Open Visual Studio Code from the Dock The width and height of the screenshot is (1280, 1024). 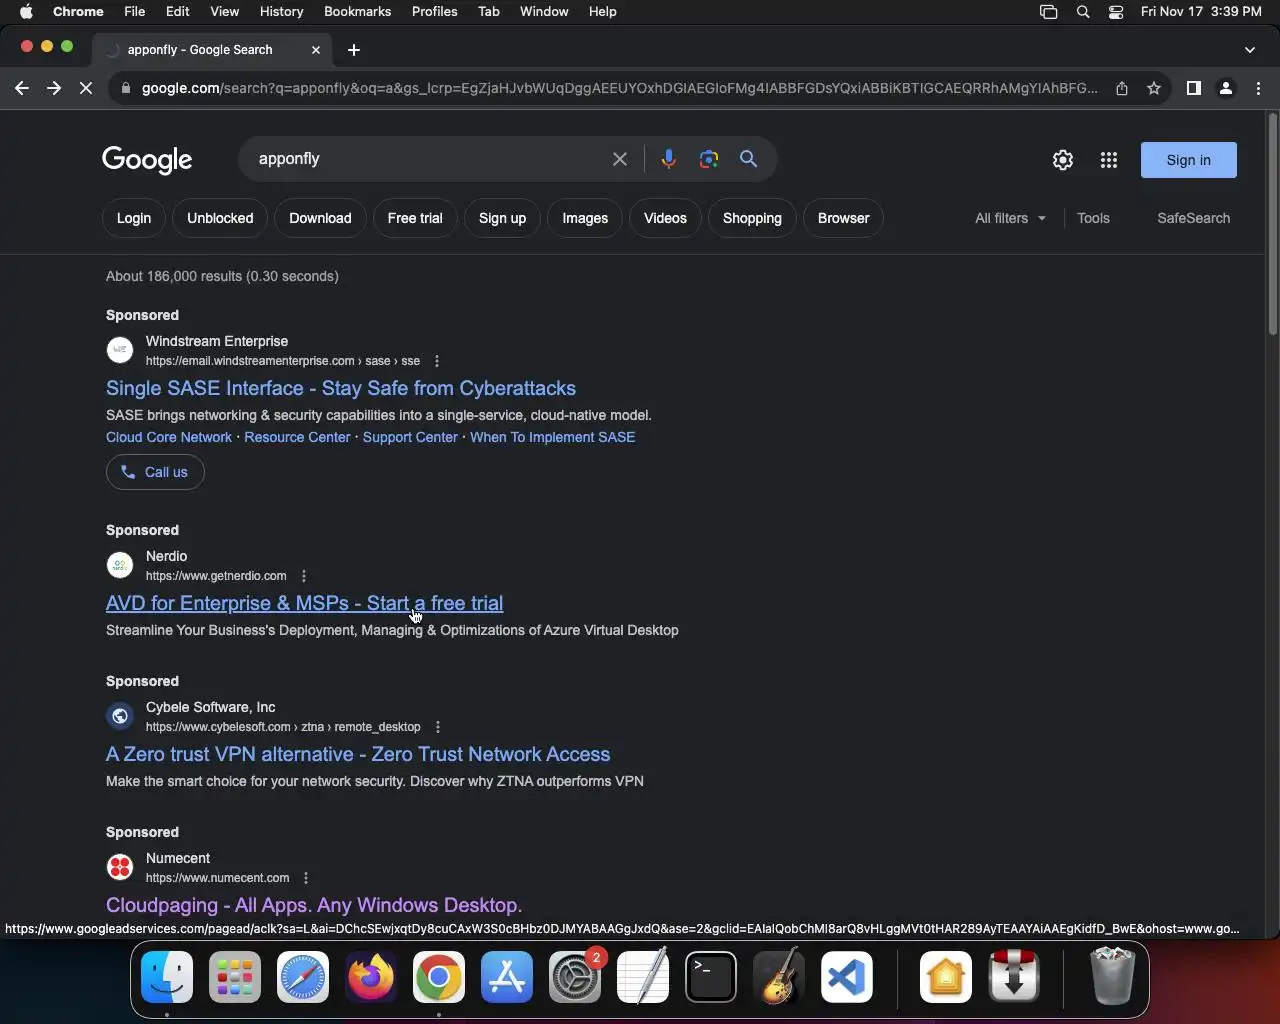coord(847,977)
